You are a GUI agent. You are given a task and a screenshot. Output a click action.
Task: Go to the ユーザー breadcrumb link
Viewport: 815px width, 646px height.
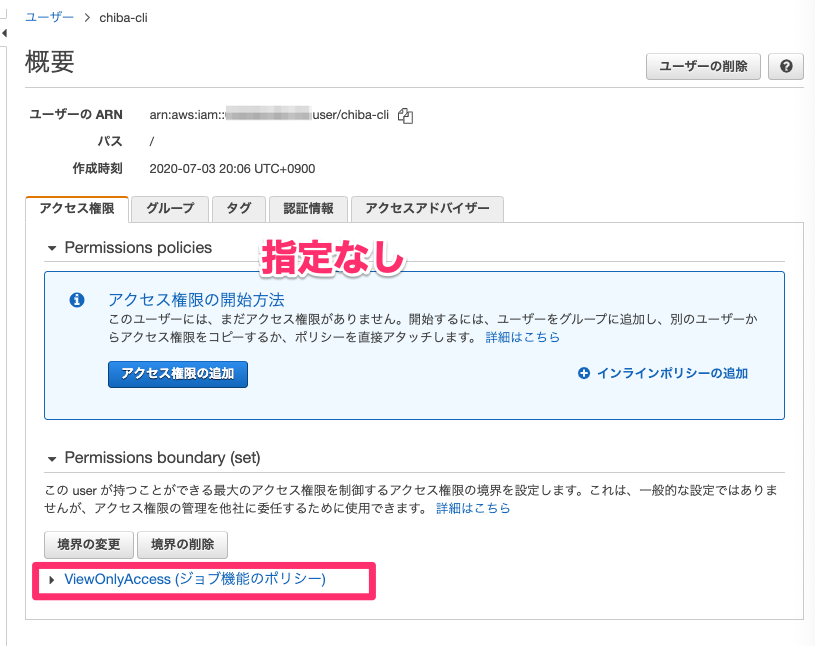point(49,17)
